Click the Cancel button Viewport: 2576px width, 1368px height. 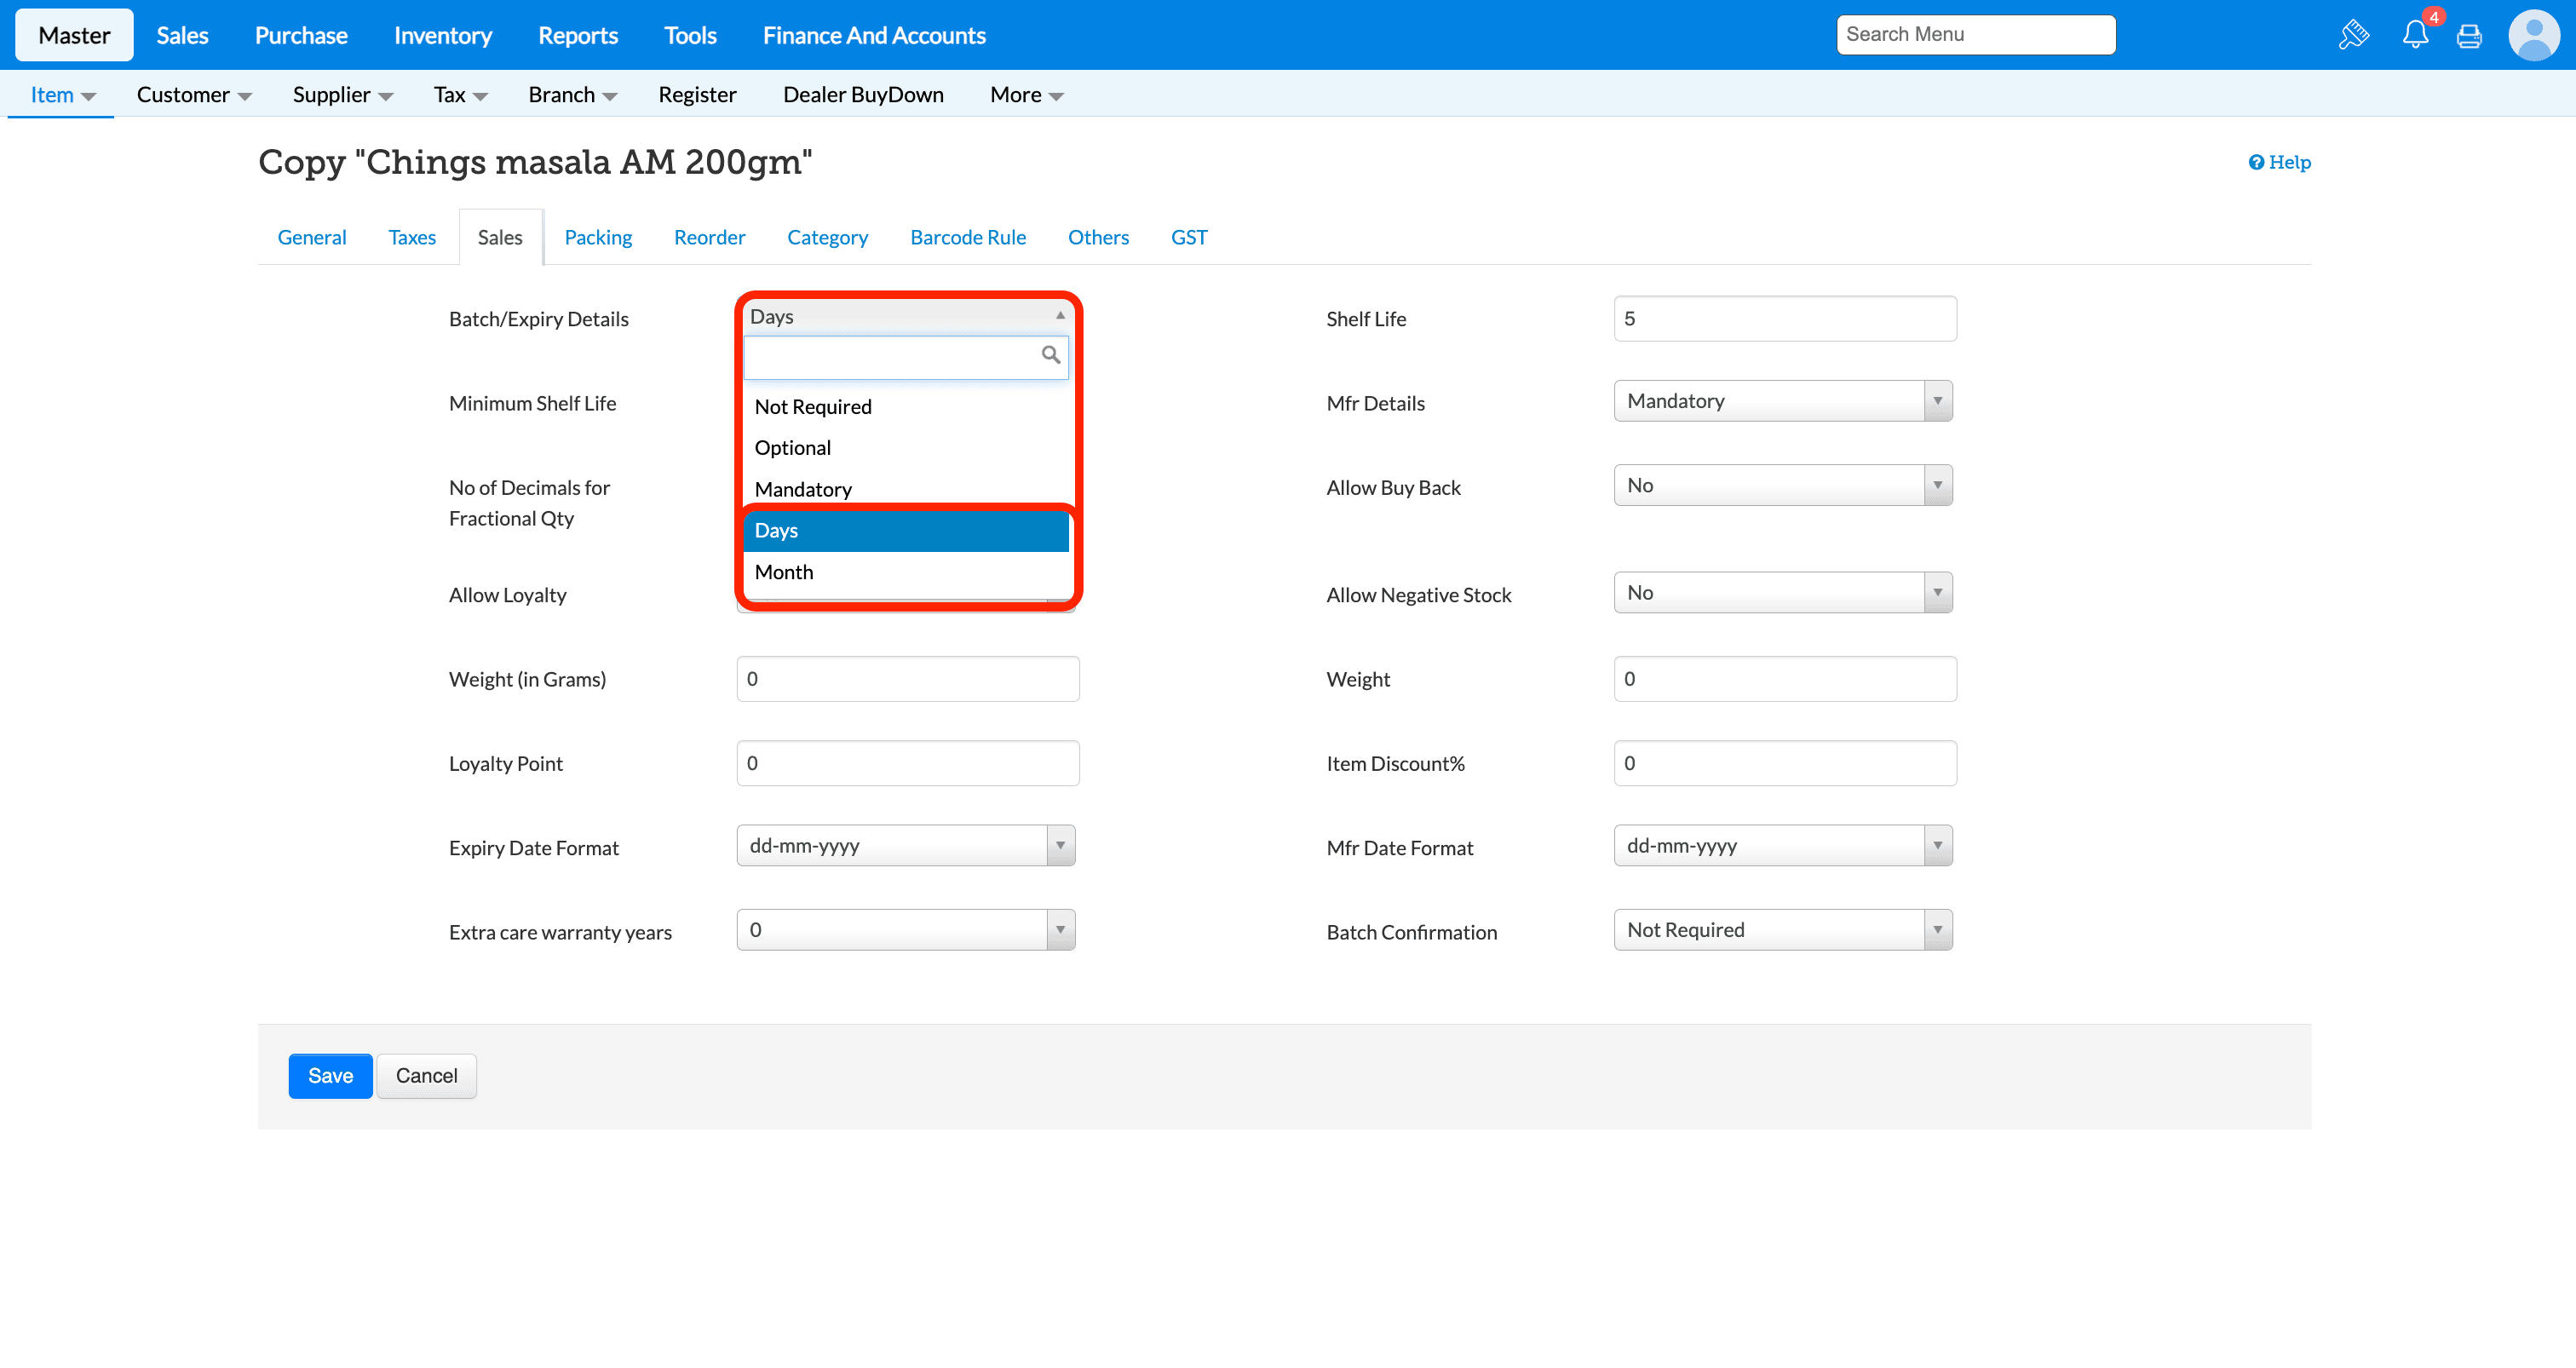(x=426, y=1076)
